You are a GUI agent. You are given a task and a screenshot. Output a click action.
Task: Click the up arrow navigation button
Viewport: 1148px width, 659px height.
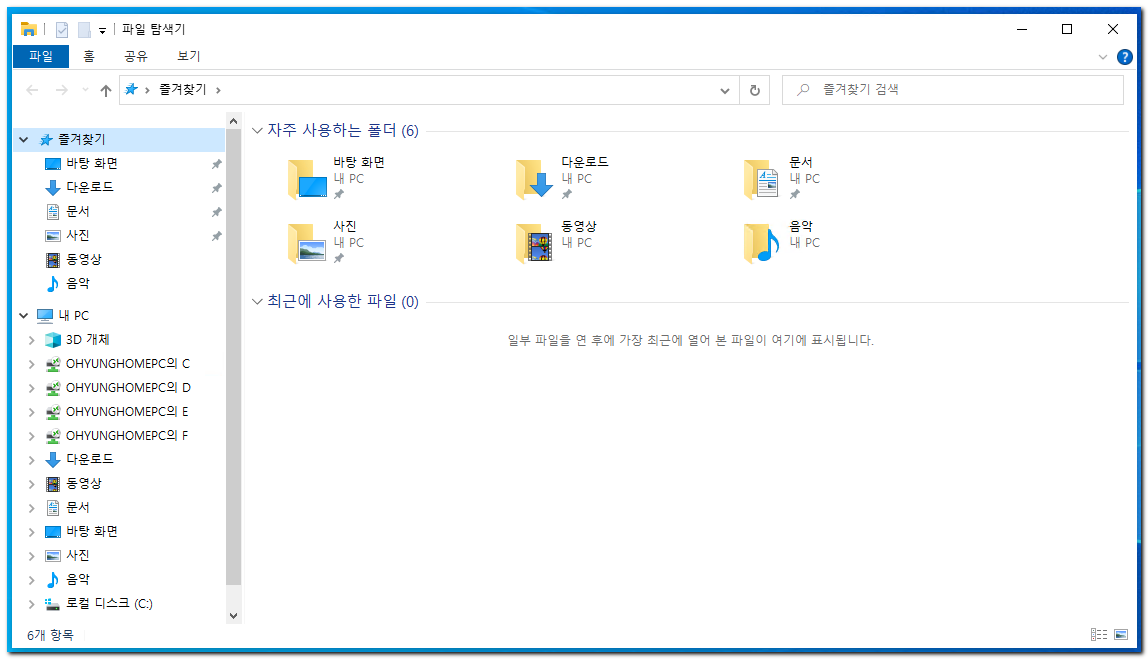(x=106, y=90)
